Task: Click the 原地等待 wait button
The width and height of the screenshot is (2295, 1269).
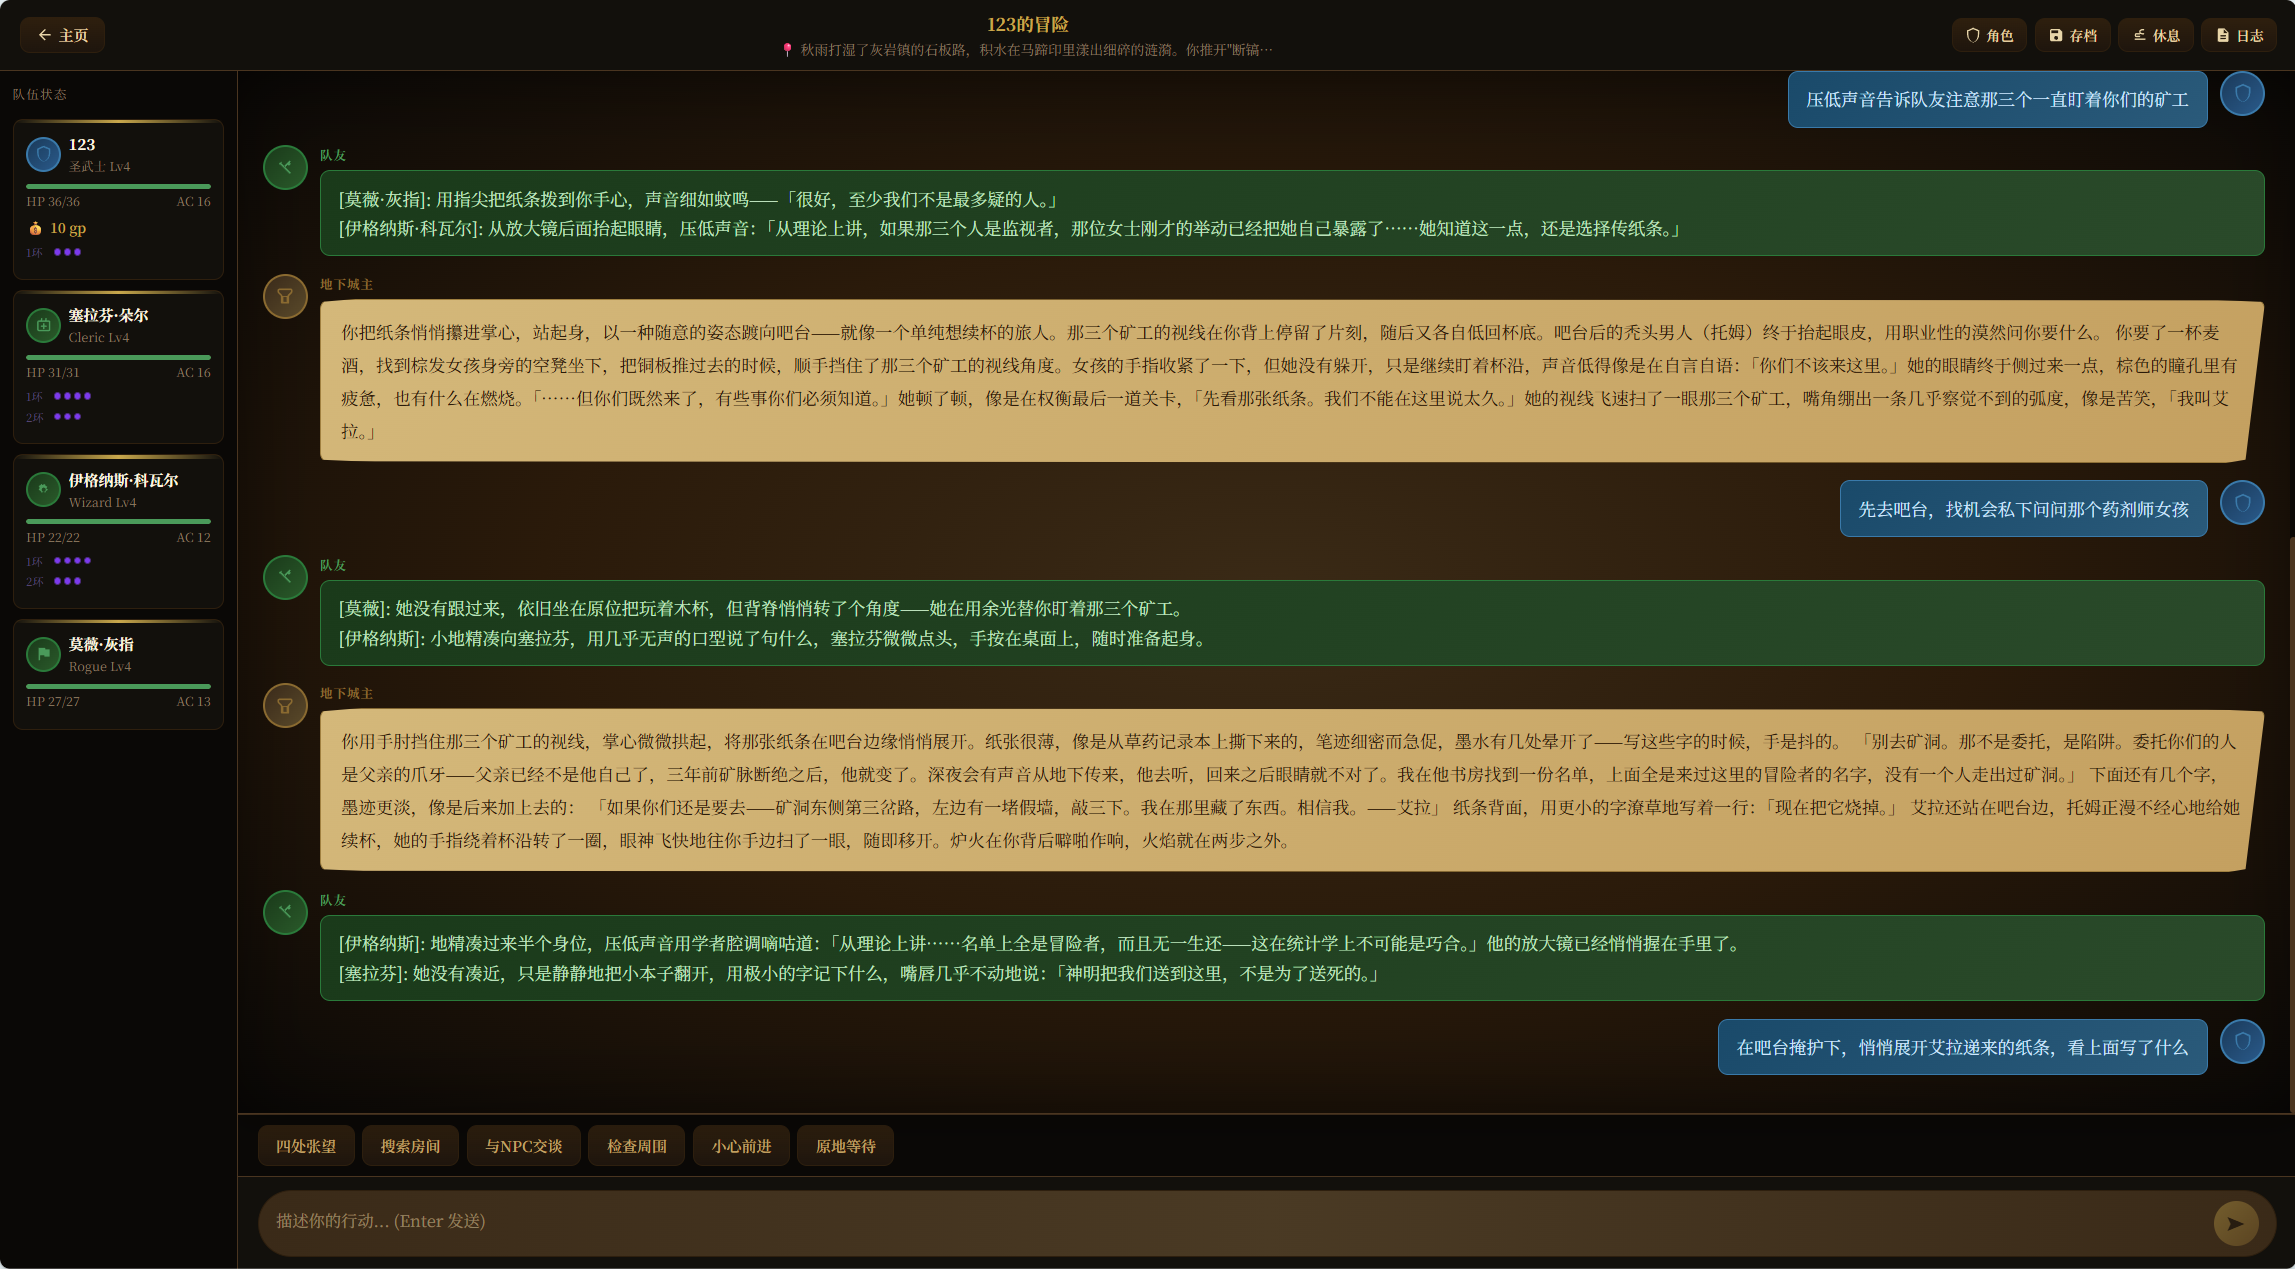Action: click(x=844, y=1145)
